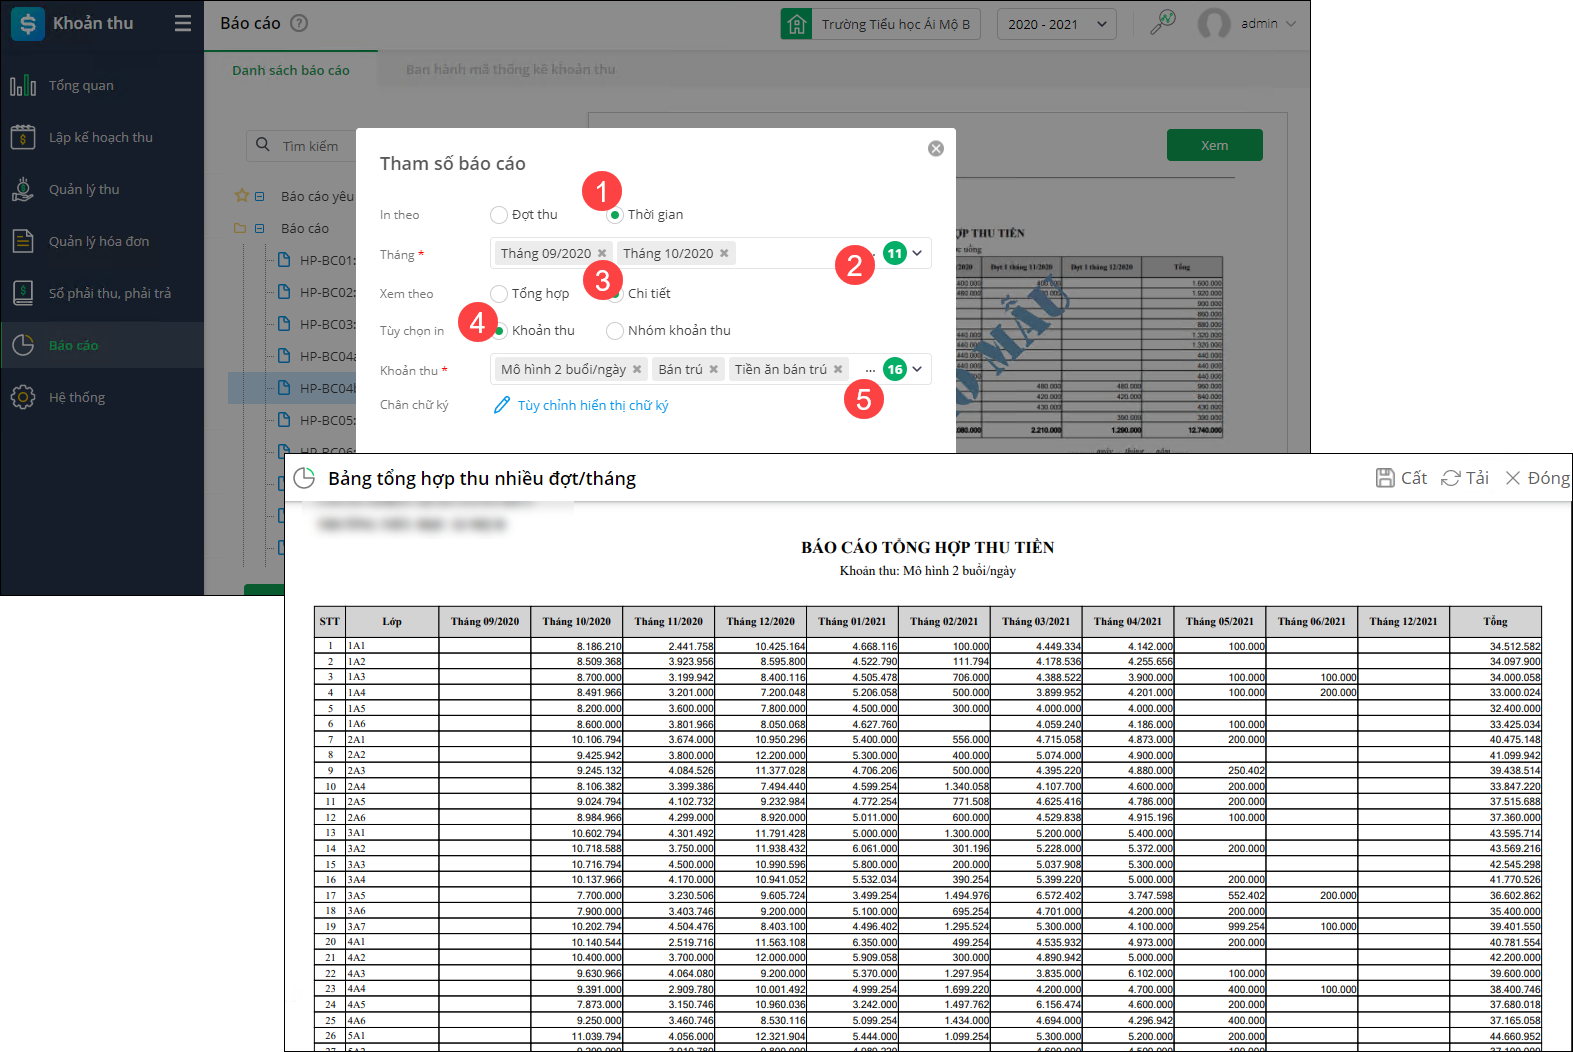Click the Tải reload icon in report viewer
Image resolution: width=1573 pixels, height=1052 pixels.
[x=1451, y=478]
